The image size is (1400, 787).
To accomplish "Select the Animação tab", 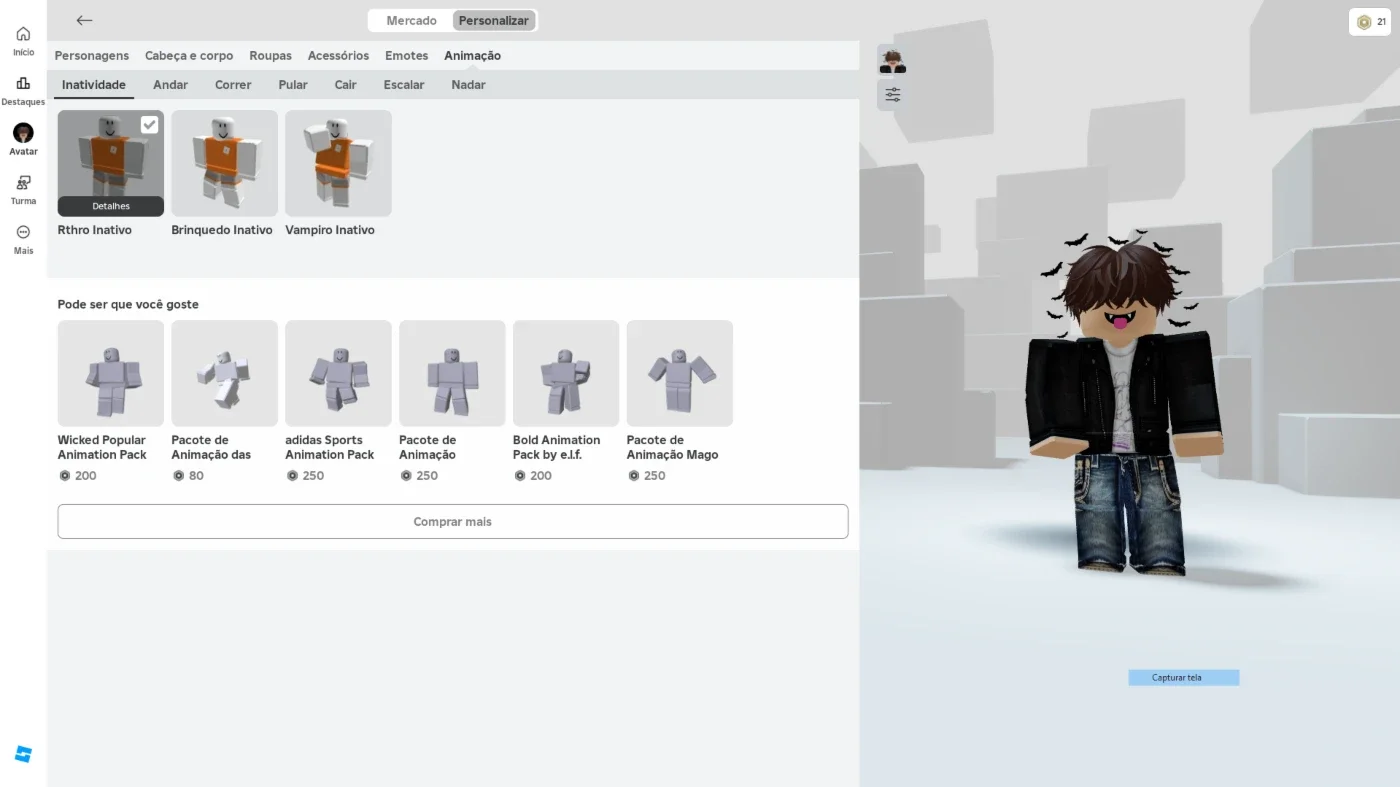I will coord(472,56).
